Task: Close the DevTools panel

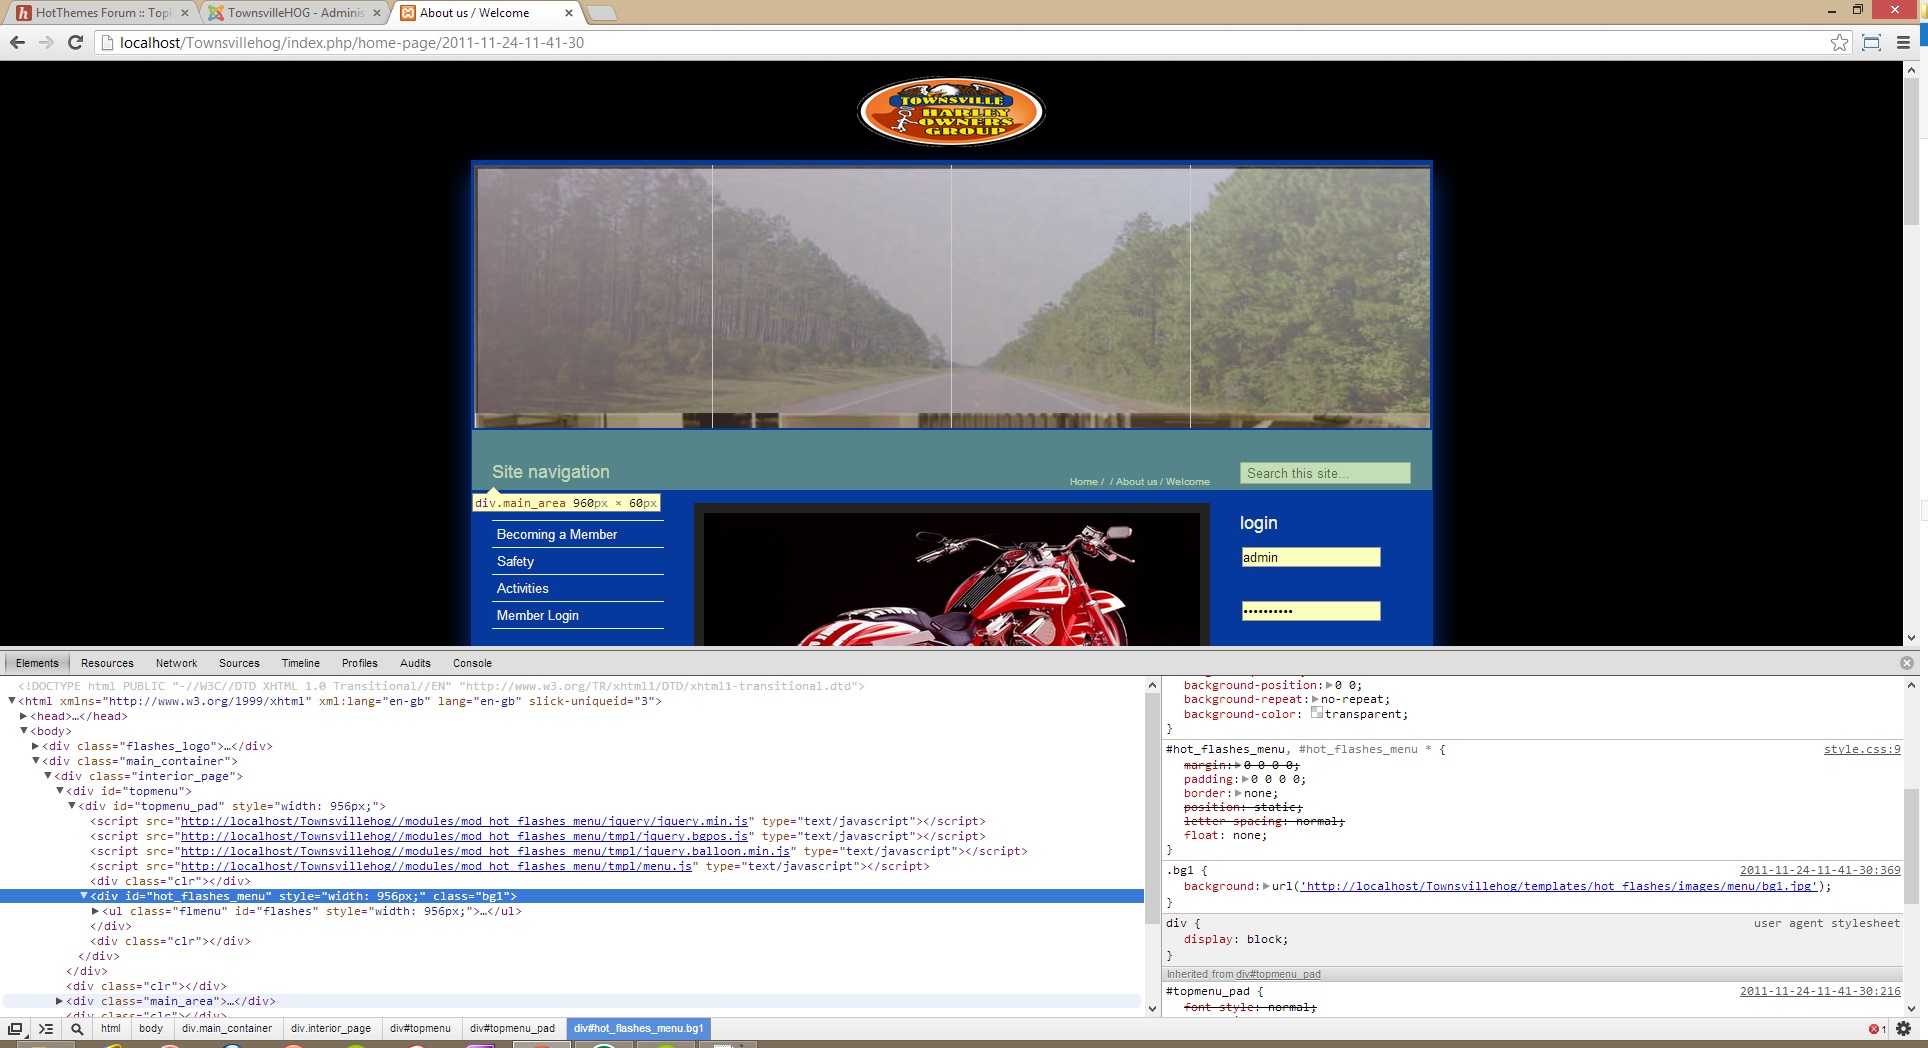Action: tap(1907, 663)
